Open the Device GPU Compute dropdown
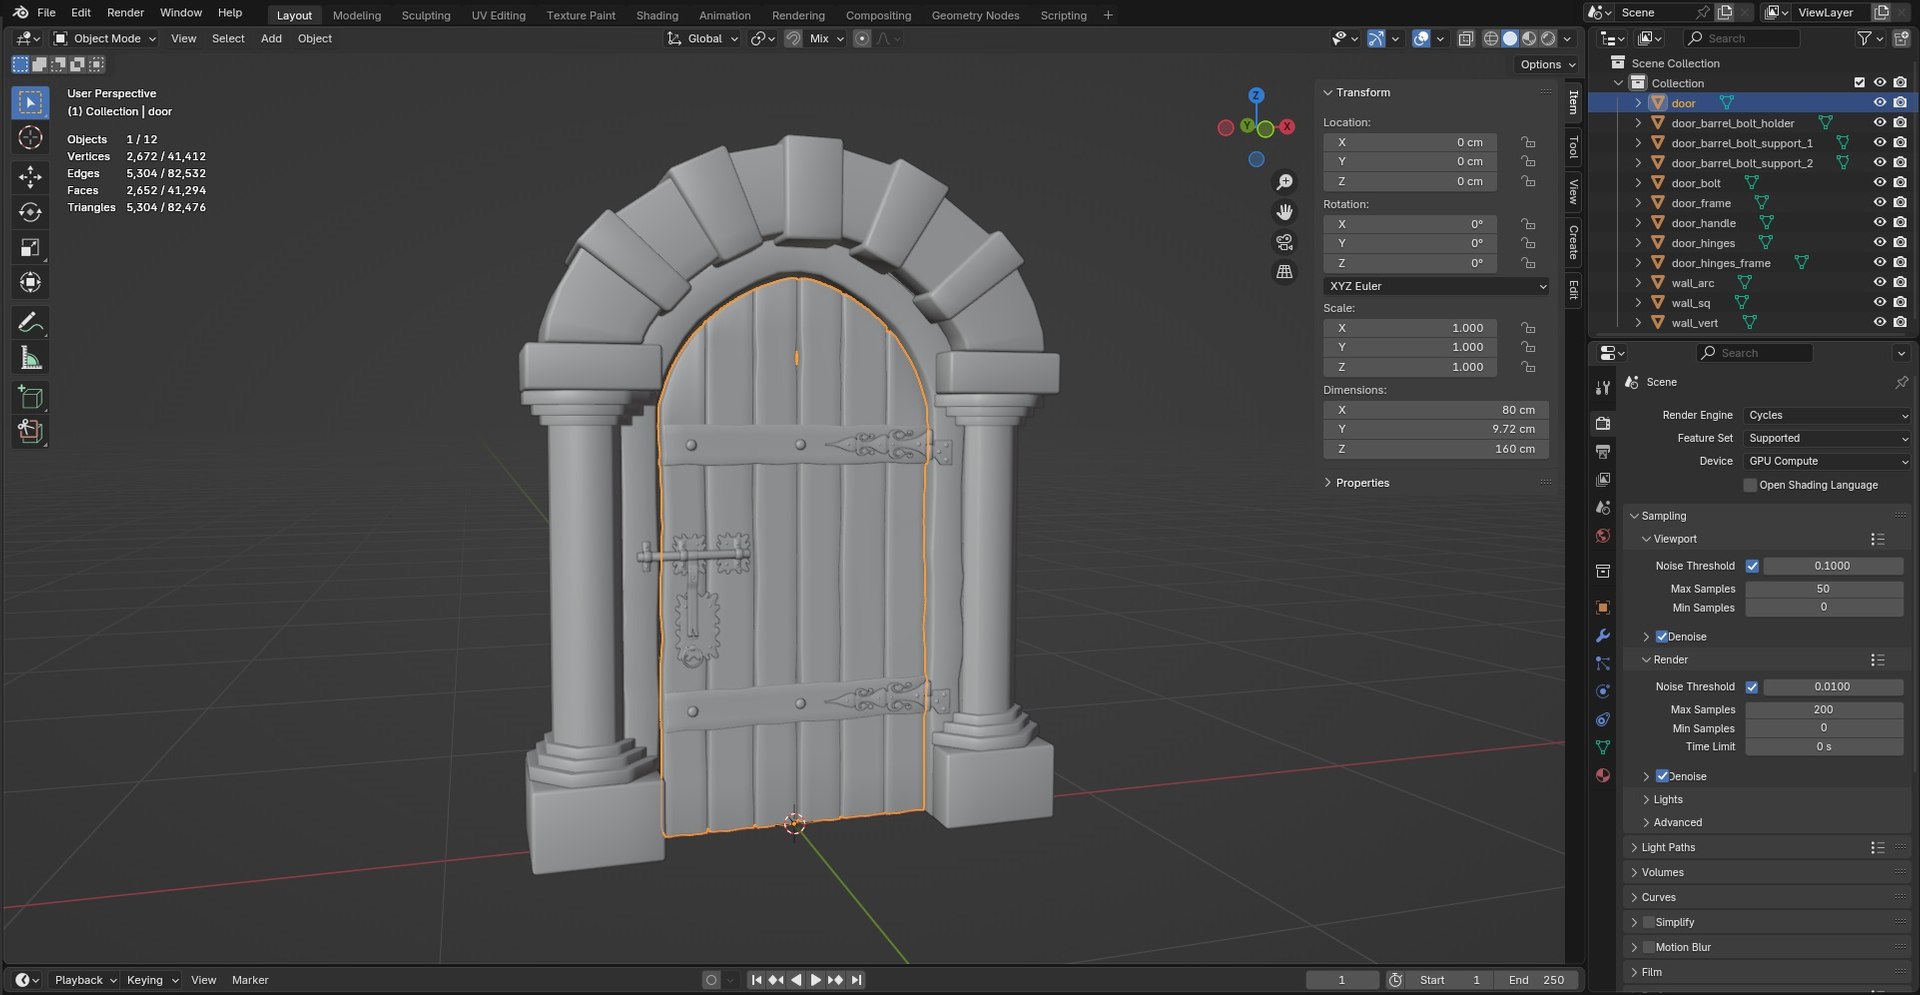The width and height of the screenshot is (1920, 995). click(1827, 461)
